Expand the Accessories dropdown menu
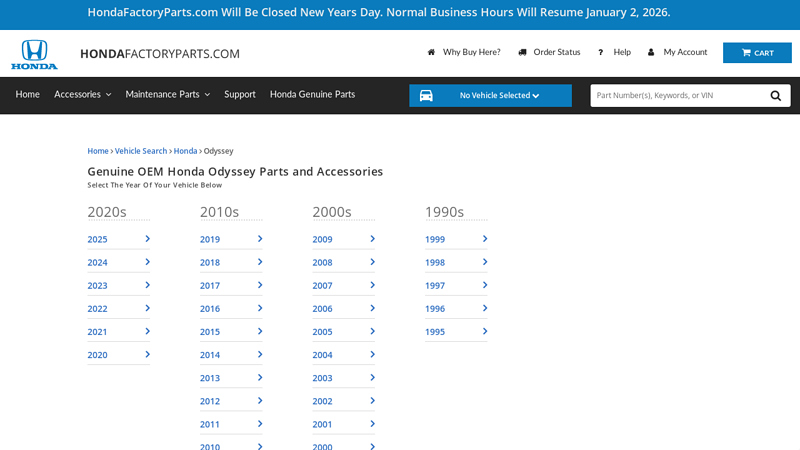Screen dimensions: 800x450 (x=83, y=94)
